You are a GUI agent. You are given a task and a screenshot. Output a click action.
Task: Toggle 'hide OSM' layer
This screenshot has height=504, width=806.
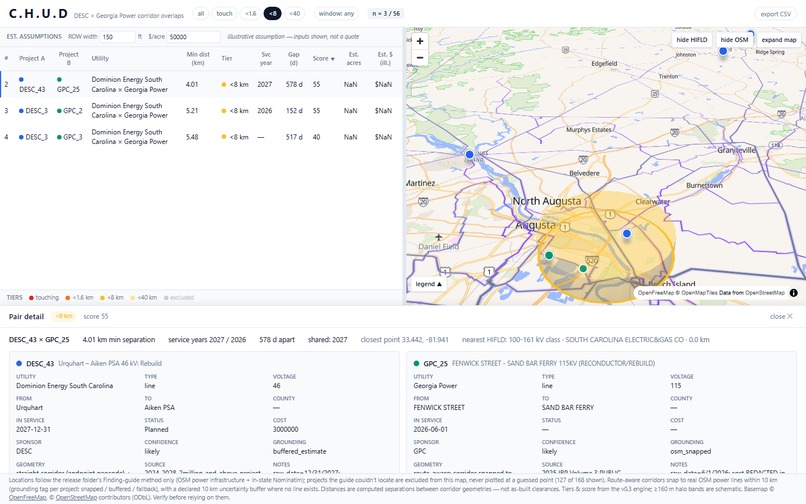point(734,40)
